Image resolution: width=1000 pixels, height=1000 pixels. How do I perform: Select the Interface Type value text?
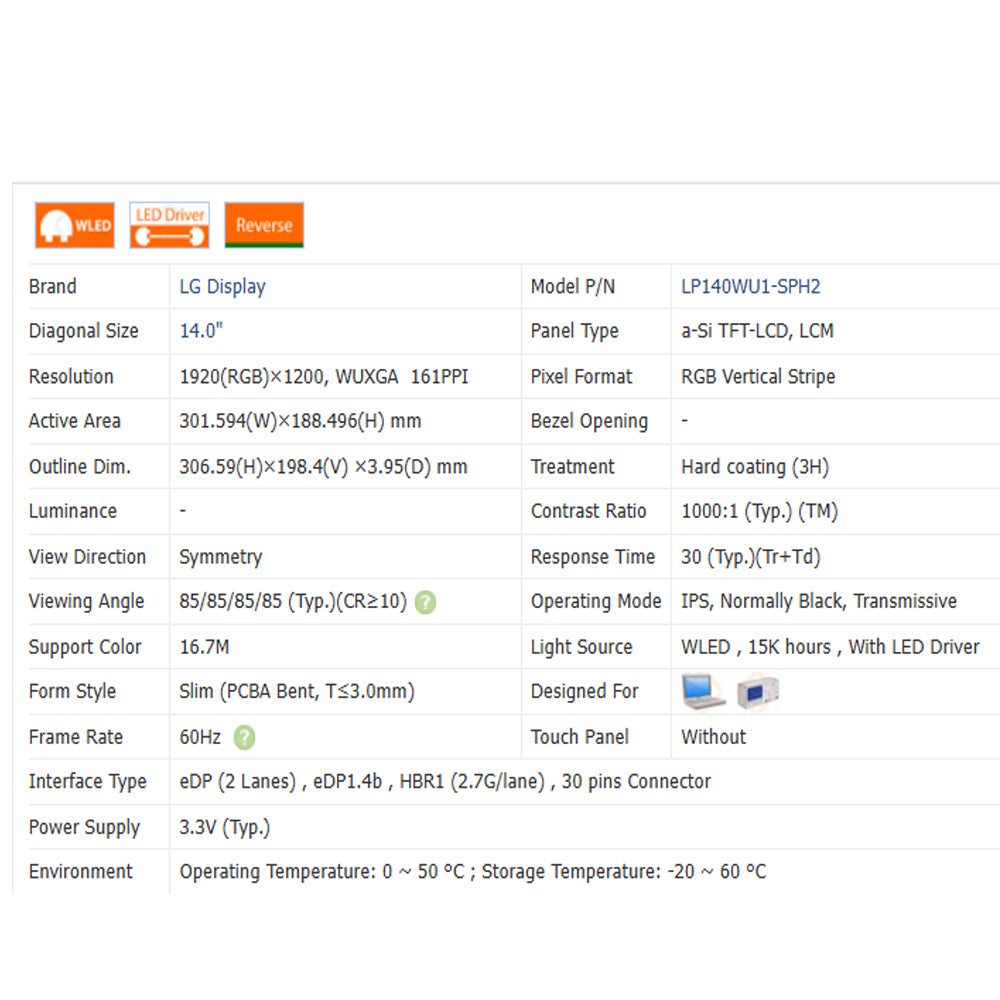coord(445,782)
